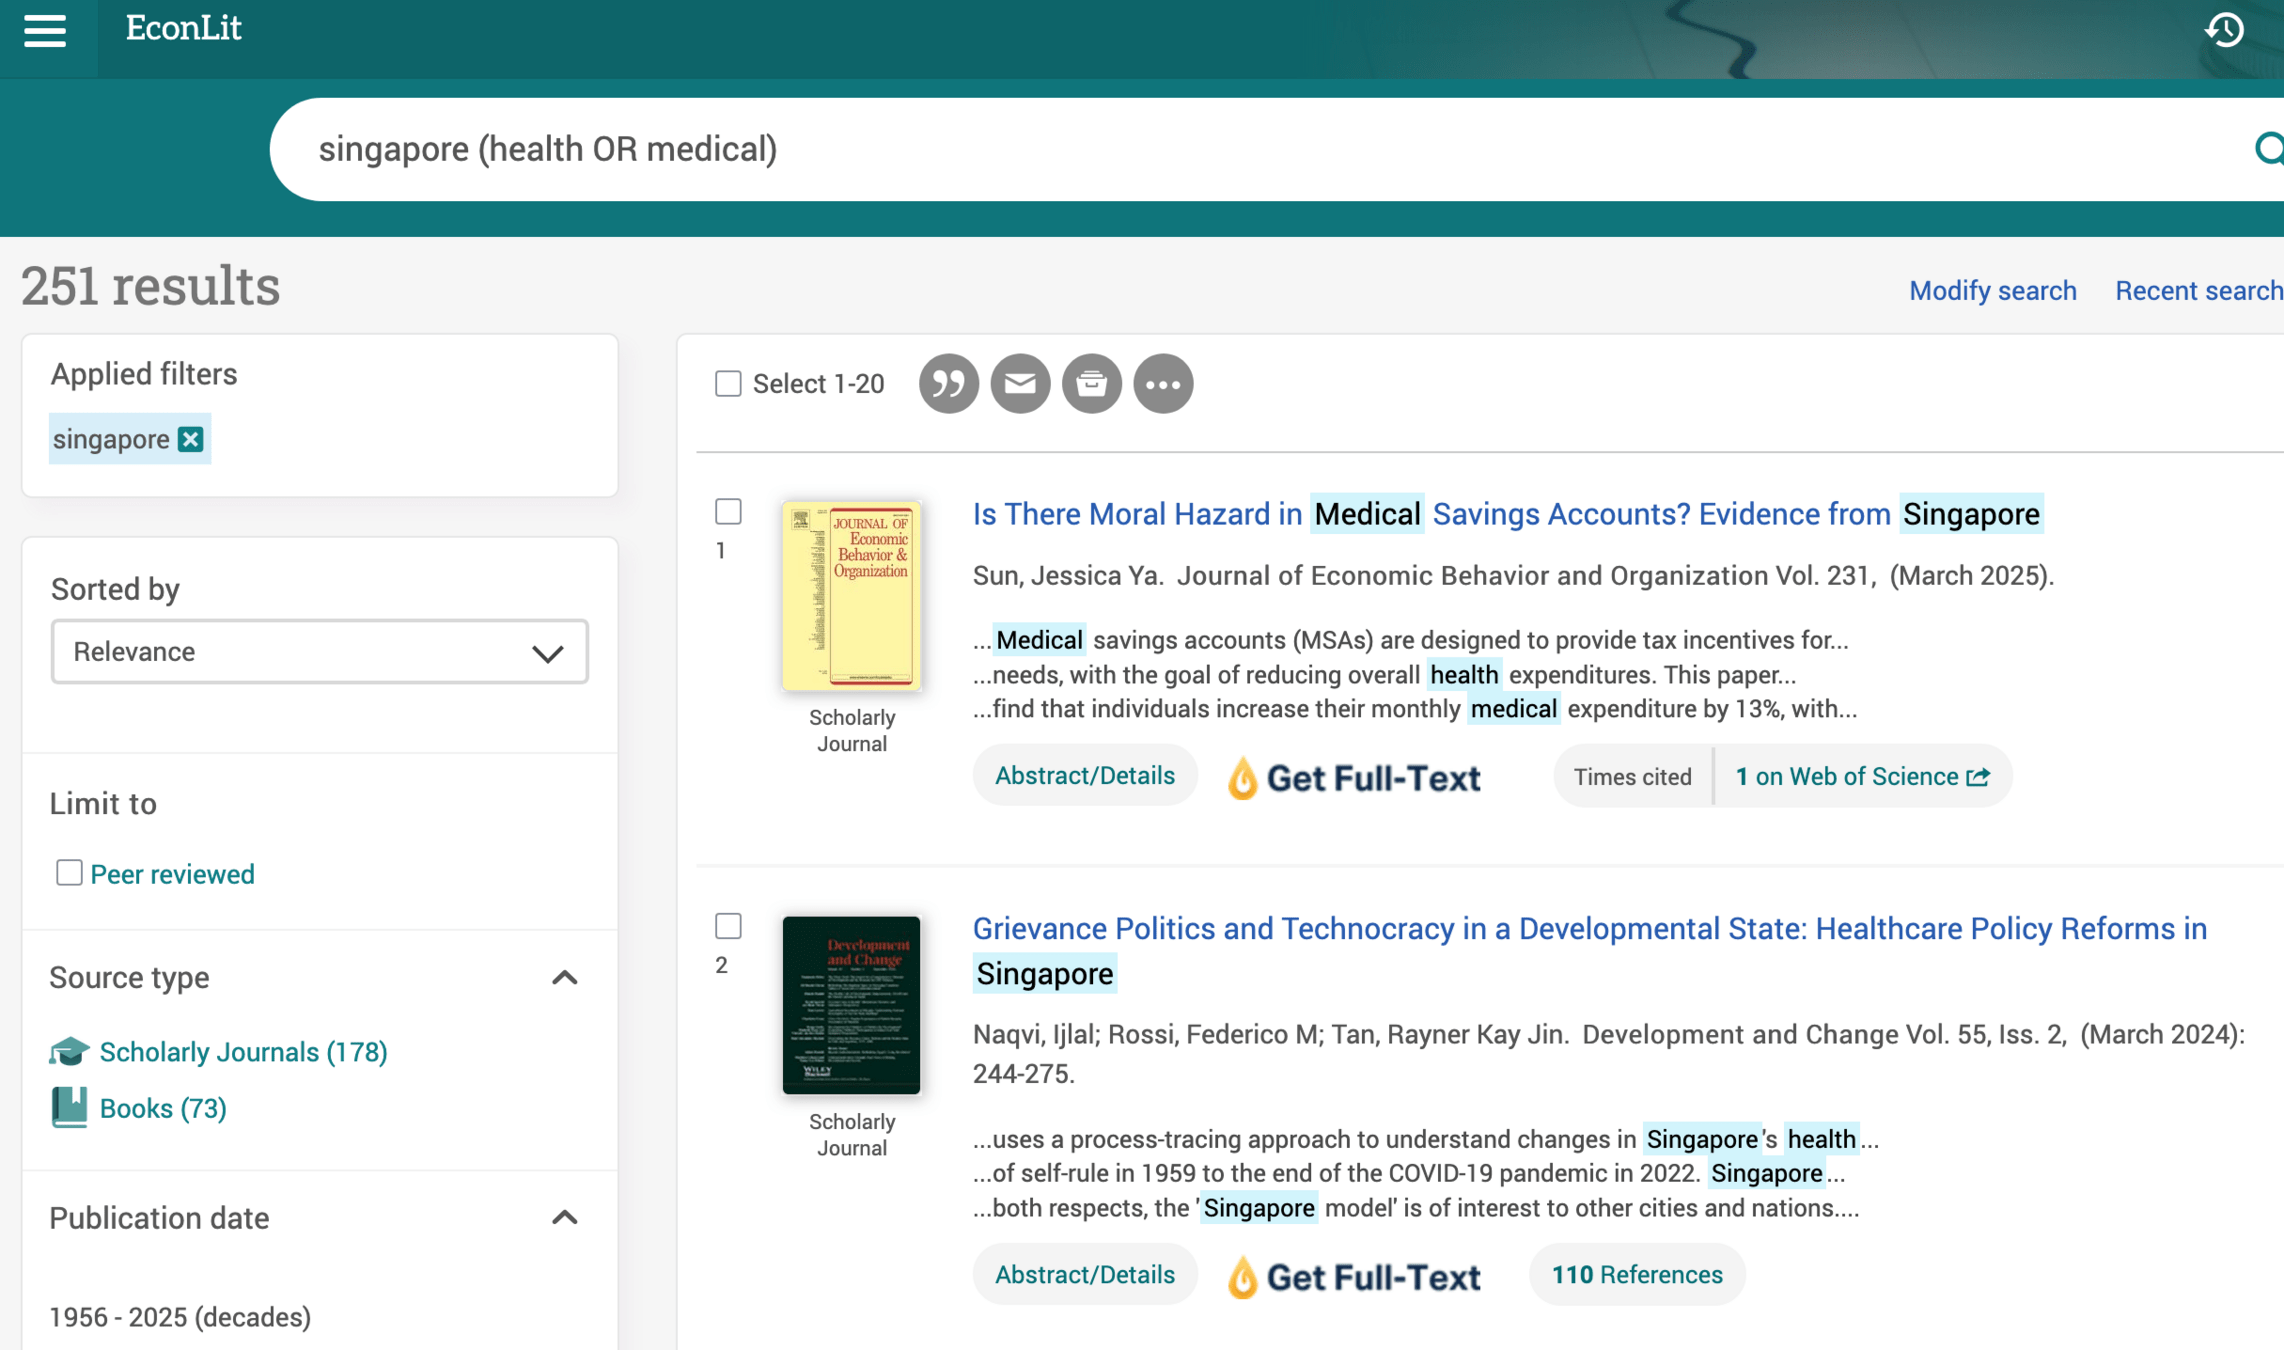Collapse the Publication date section

coord(565,1218)
